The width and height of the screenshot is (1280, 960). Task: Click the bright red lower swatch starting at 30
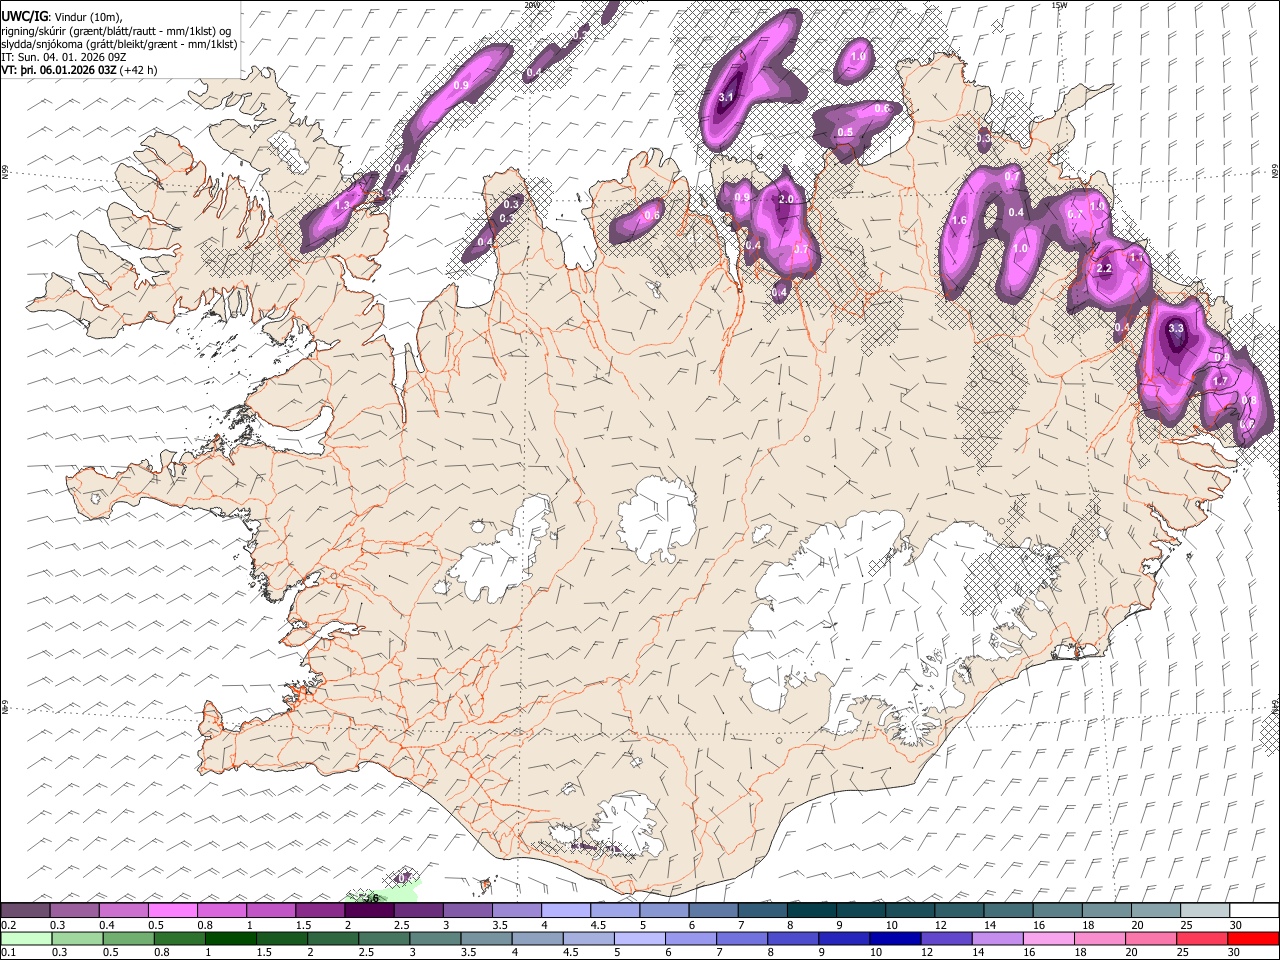pos(1252,938)
